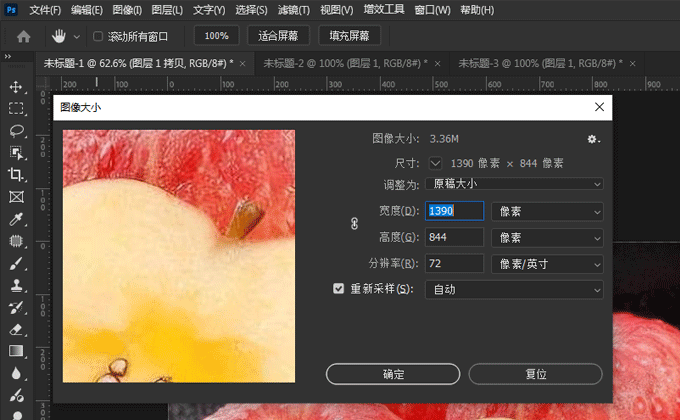Click the 分辨率 input field
This screenshot has height=420, width=680.
(x=454, y=264)
